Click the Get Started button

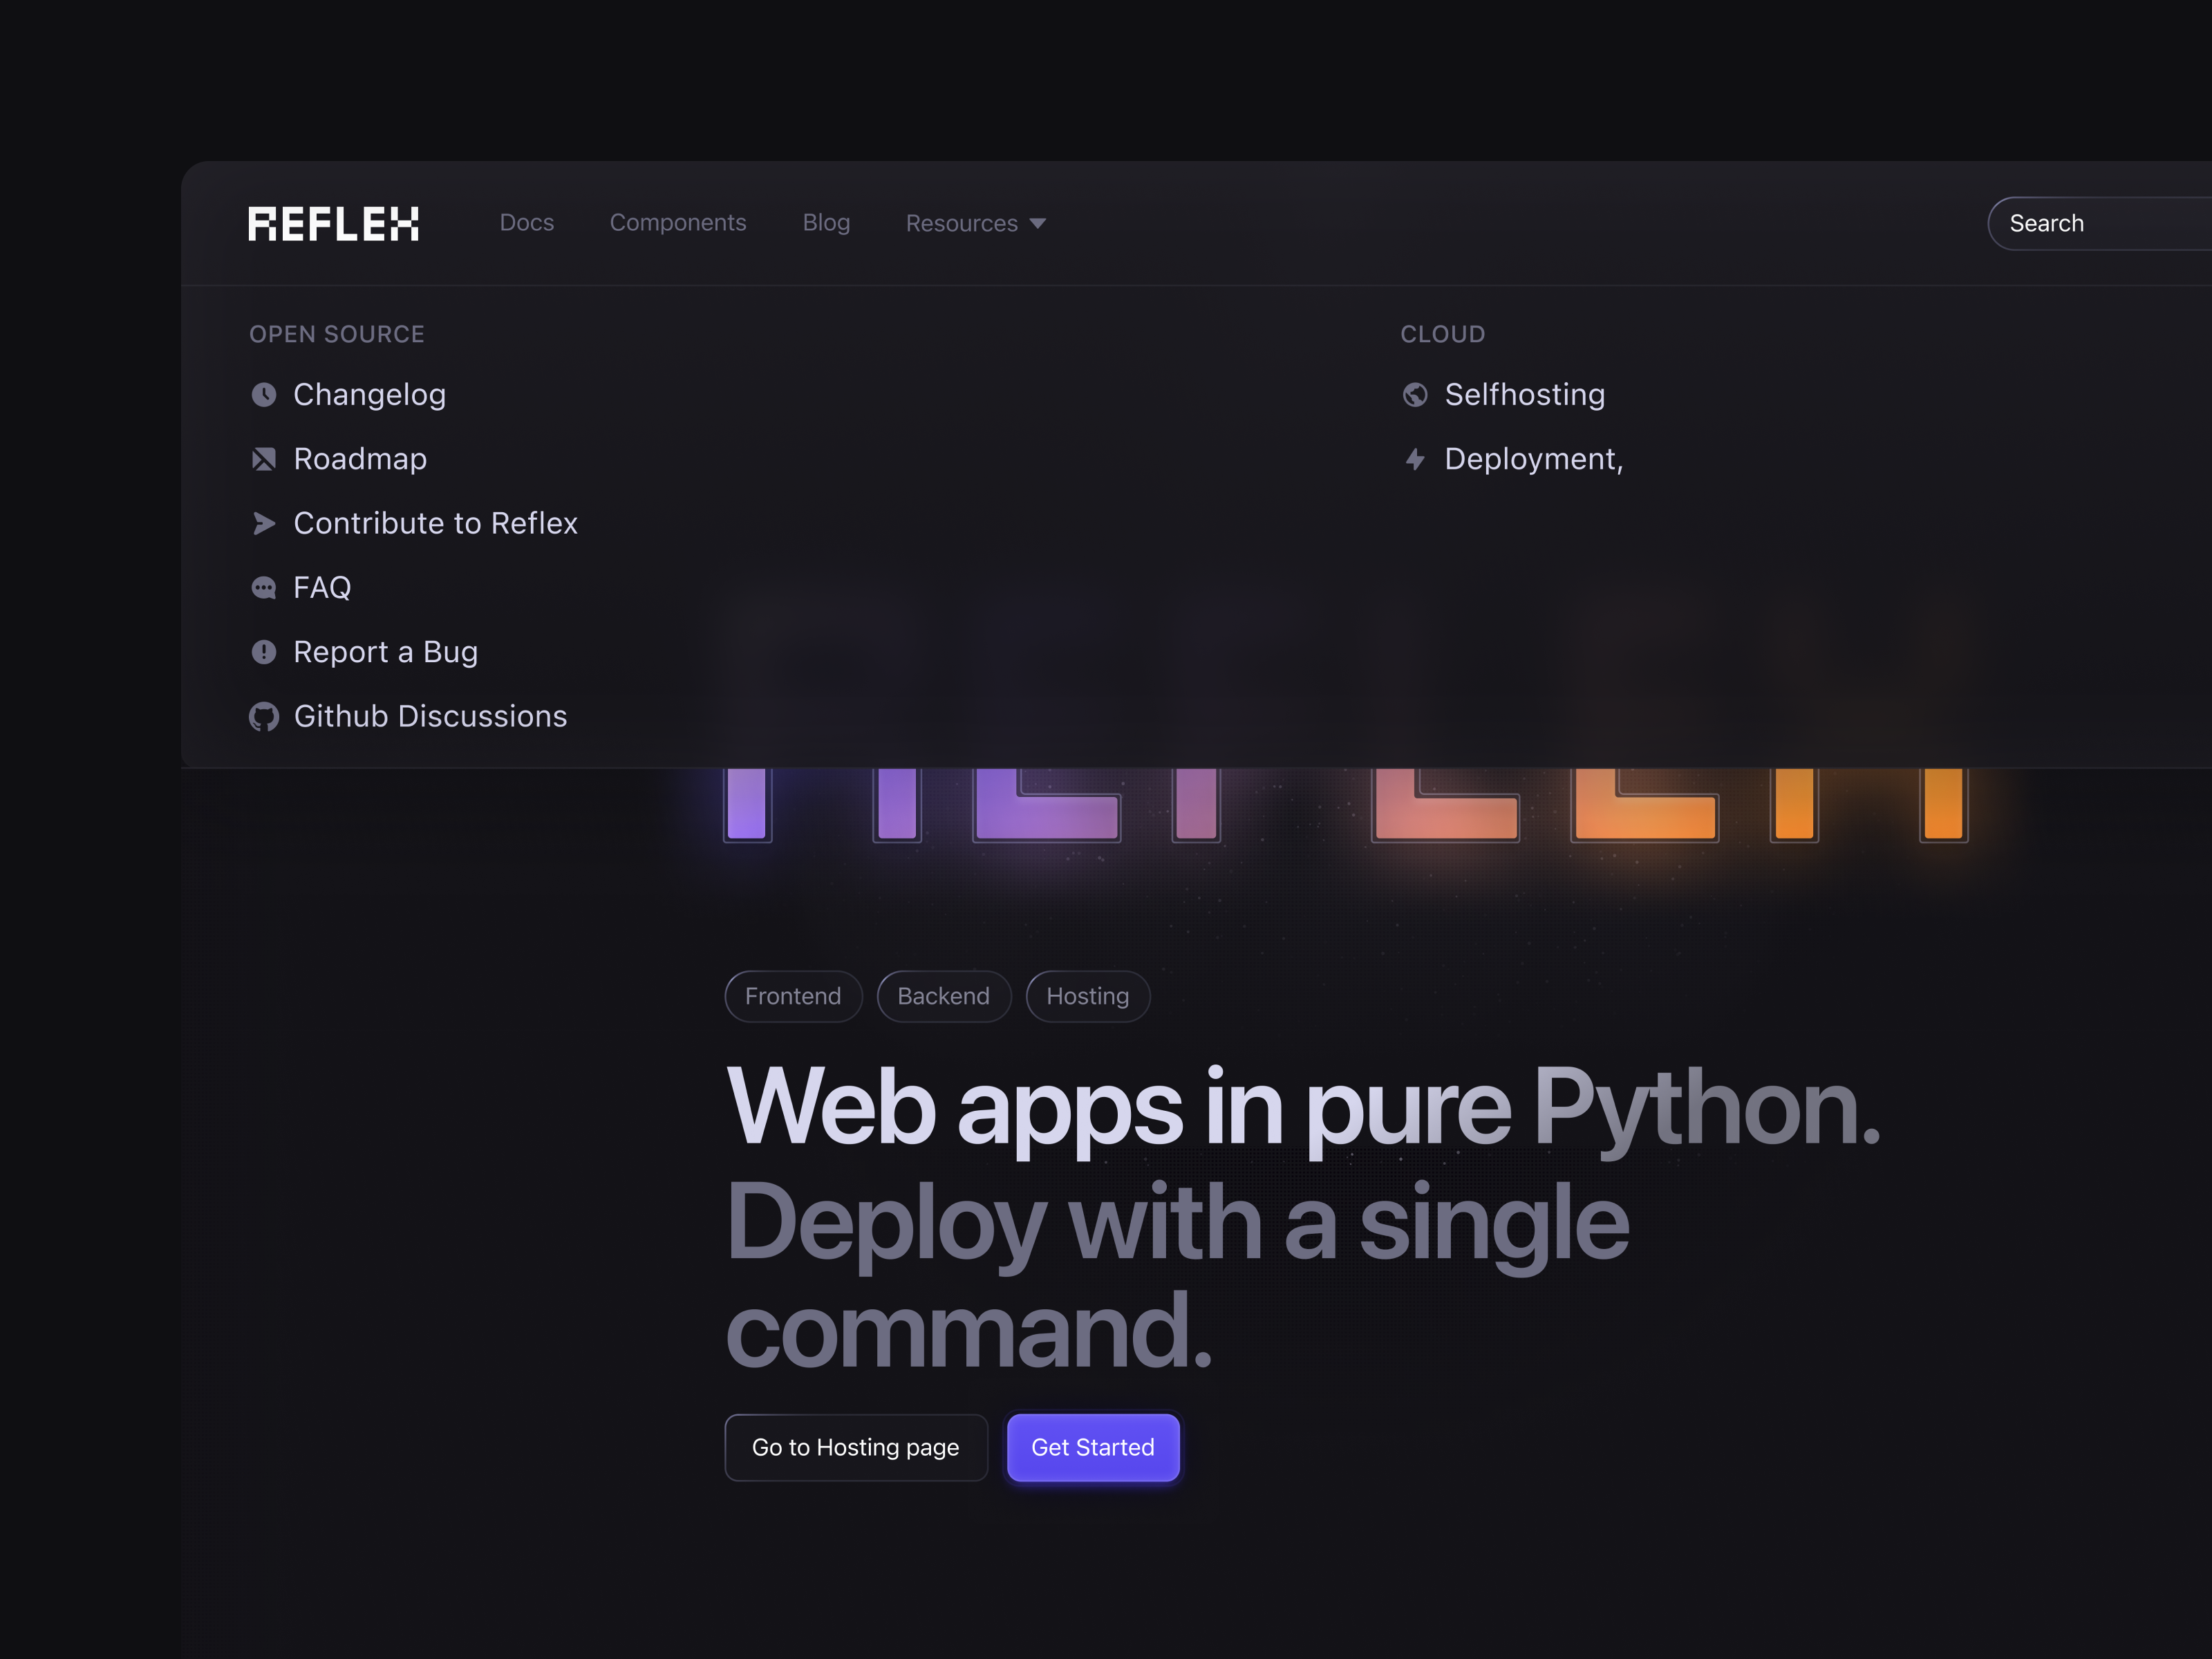pos(1093,1447)
